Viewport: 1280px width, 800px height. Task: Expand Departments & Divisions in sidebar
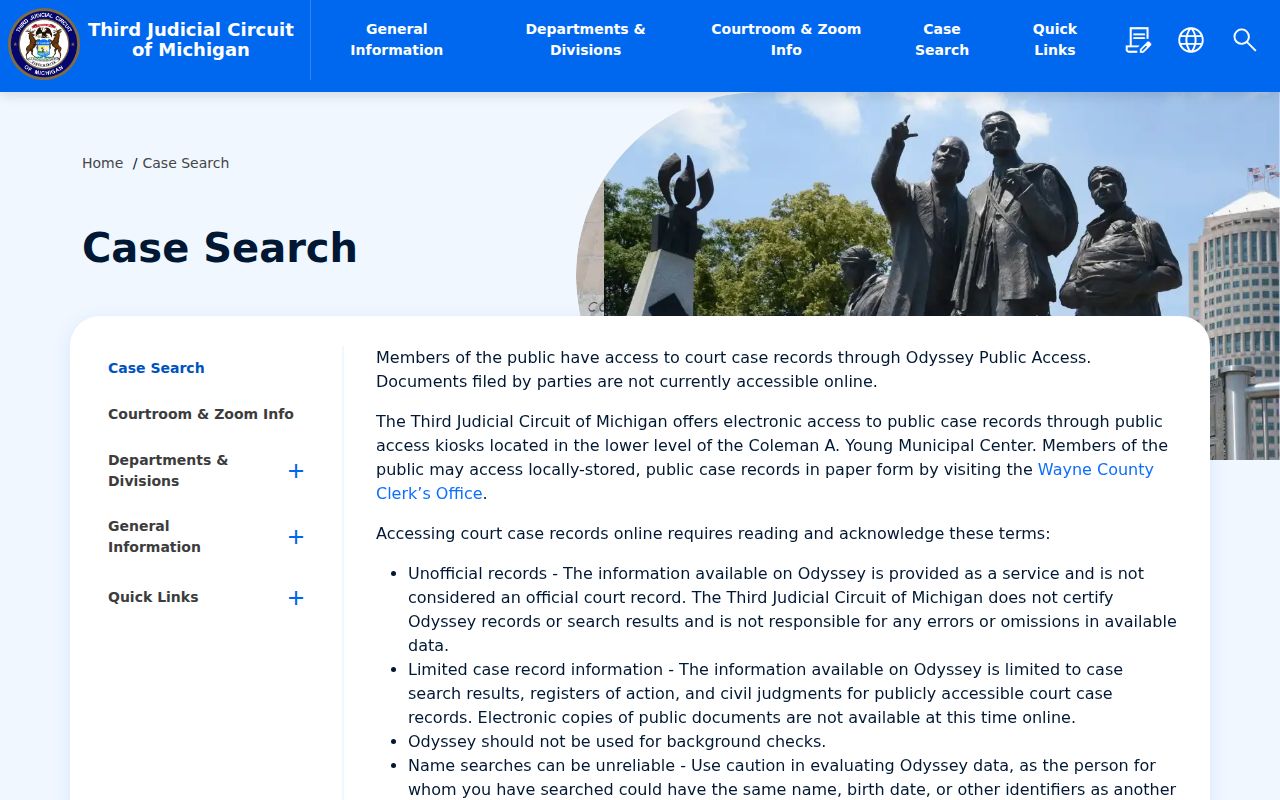[x=296, y=471]
